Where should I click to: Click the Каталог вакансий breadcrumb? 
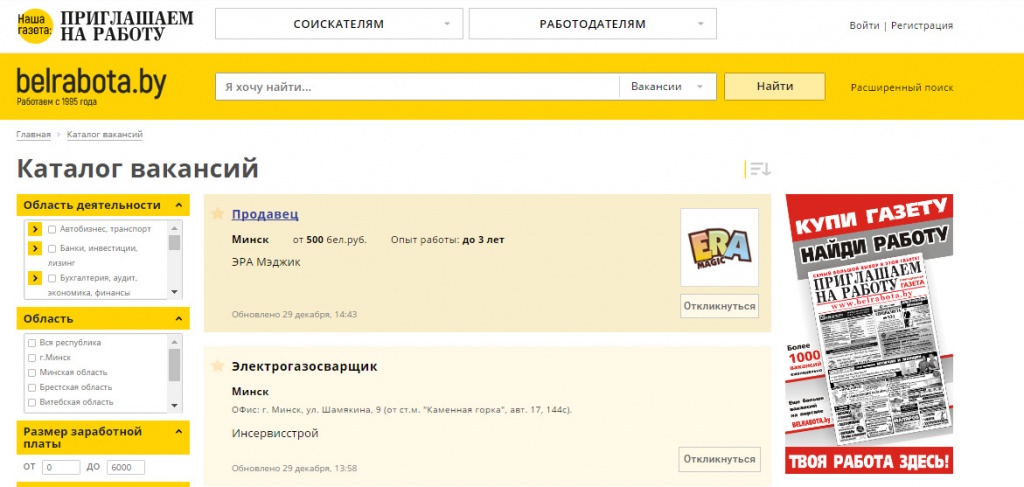click(104, 134)
